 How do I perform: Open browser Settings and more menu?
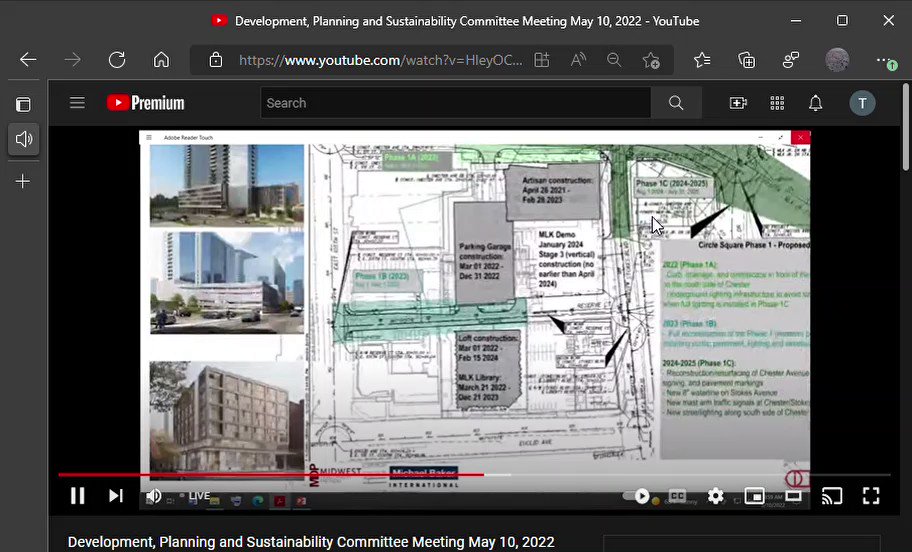click(884, 60)
